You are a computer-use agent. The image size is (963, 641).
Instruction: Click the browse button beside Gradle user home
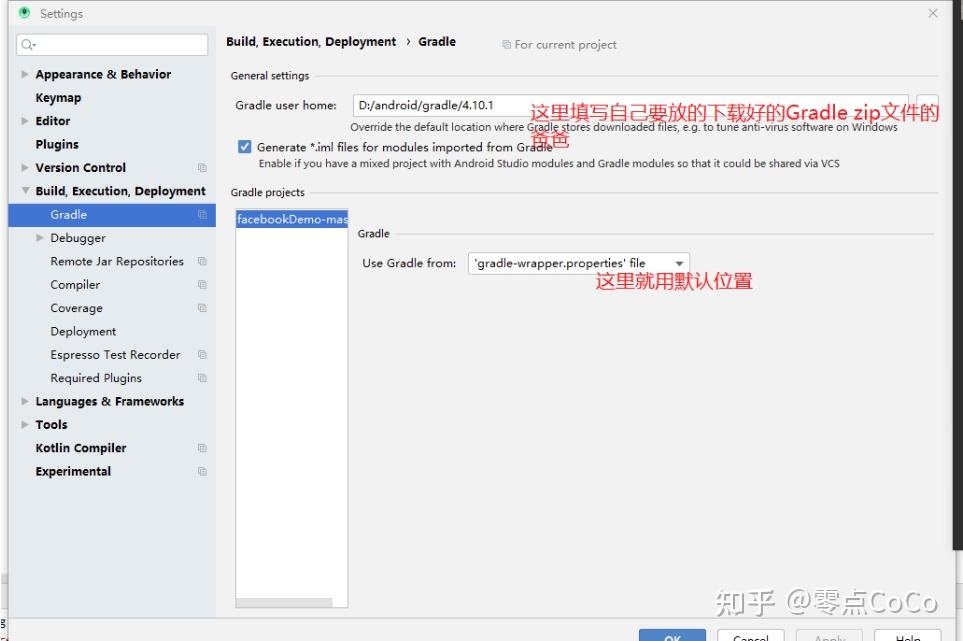point(927,105)
